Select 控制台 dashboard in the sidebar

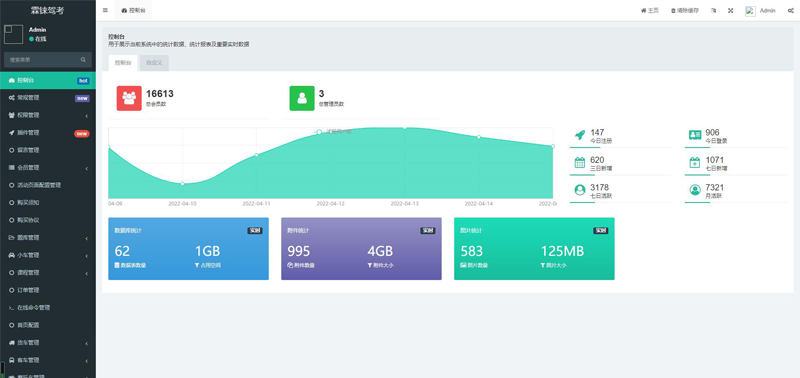pyautogui.click(x=48, y=80)
